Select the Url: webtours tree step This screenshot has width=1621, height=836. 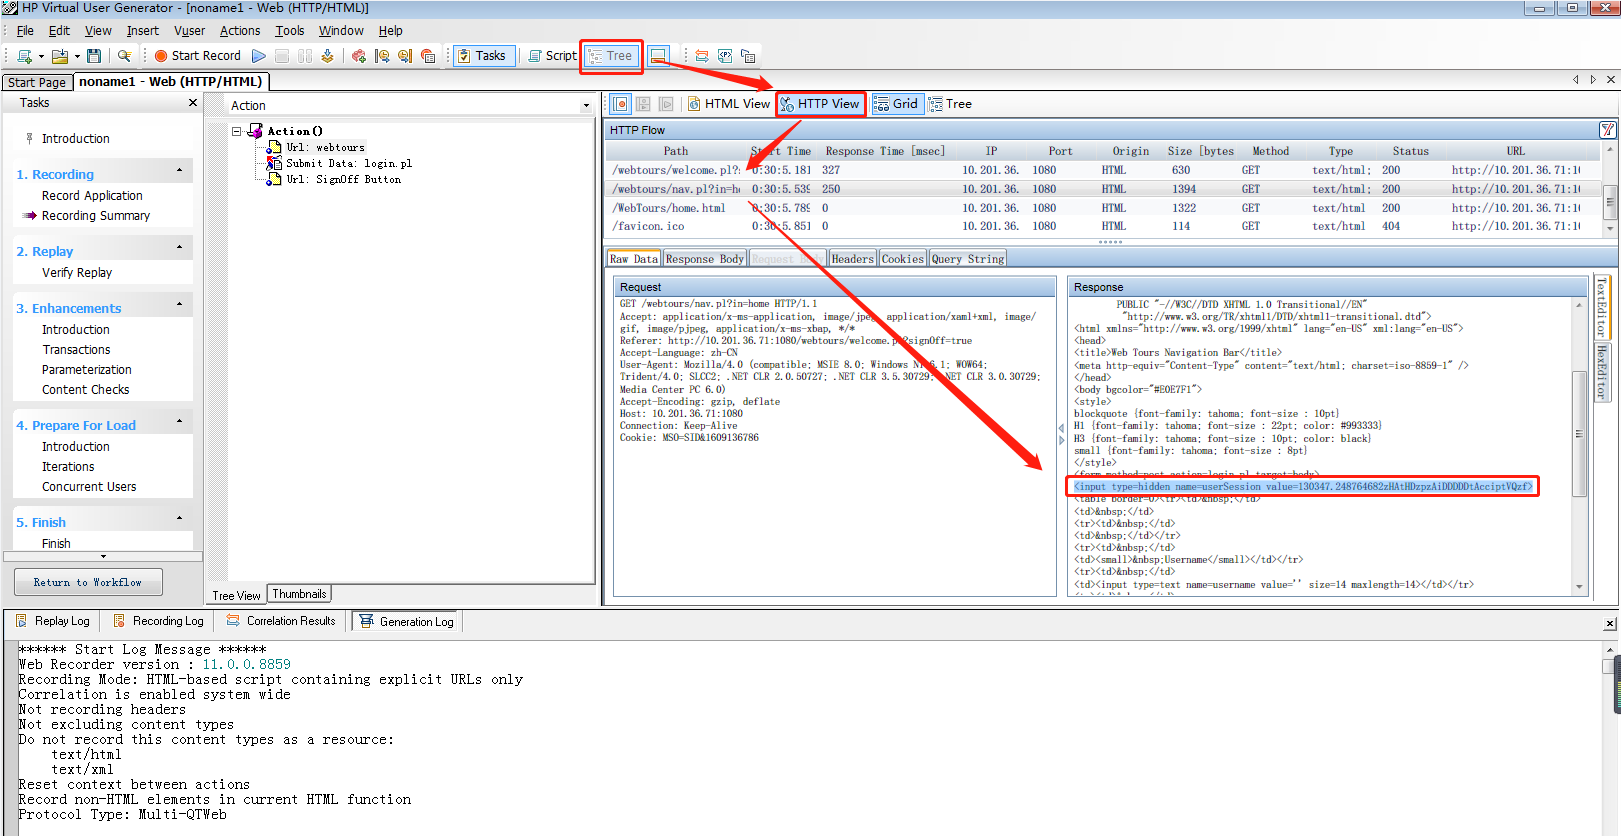click(x=325, y=147)
